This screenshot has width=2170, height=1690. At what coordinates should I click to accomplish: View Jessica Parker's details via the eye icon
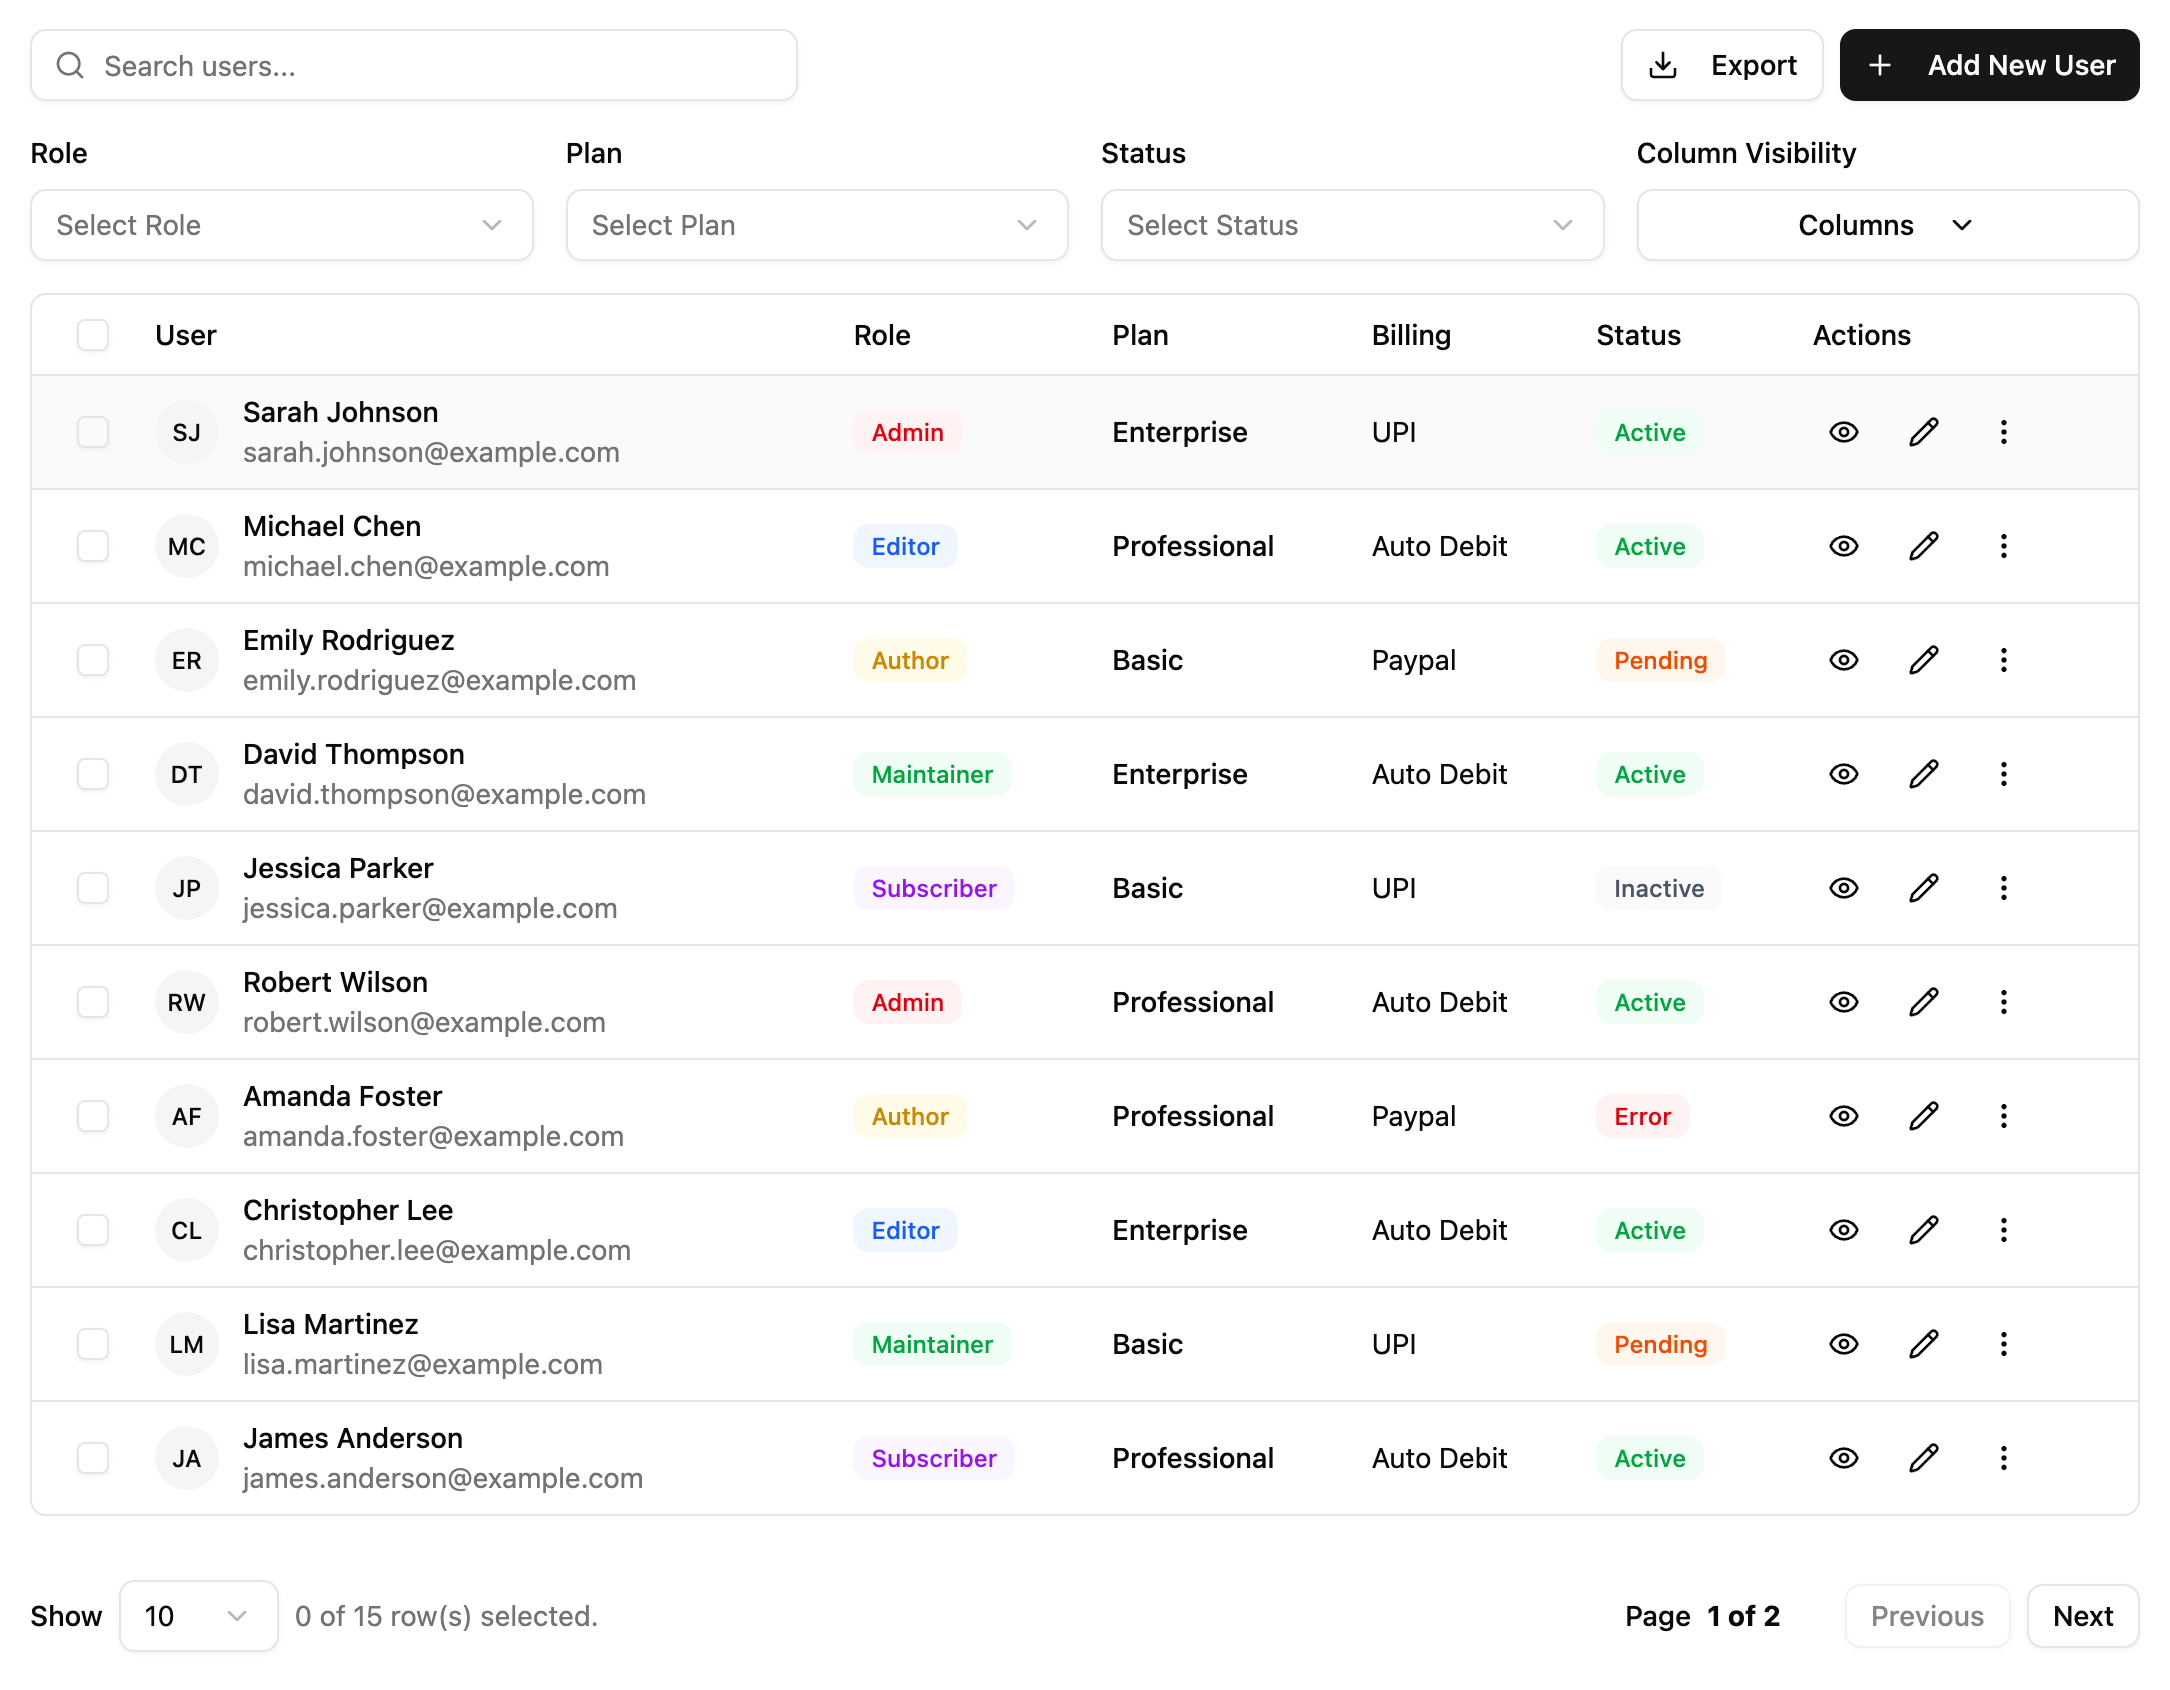[x=1843, y=888]
